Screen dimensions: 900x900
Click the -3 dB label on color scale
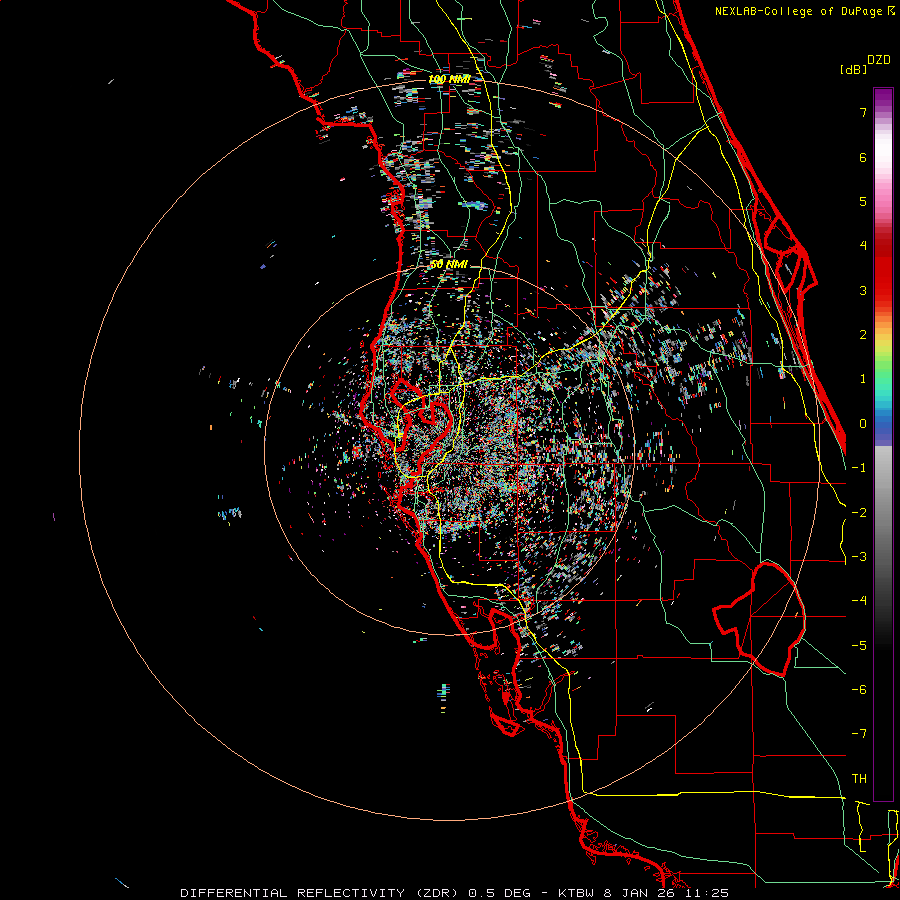[x=859, y=556]
